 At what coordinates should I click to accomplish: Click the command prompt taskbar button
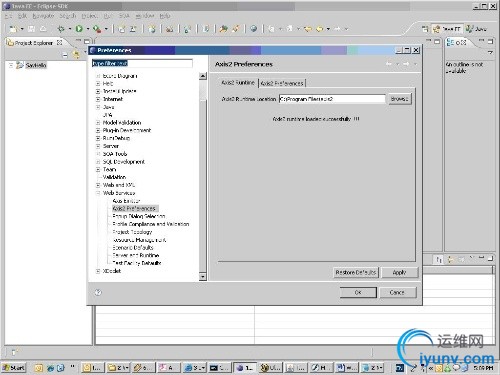coord(219,368)
